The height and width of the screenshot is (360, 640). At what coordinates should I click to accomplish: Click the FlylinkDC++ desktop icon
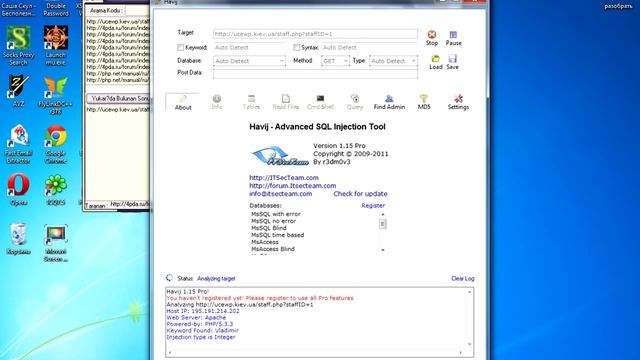[56, 95]
